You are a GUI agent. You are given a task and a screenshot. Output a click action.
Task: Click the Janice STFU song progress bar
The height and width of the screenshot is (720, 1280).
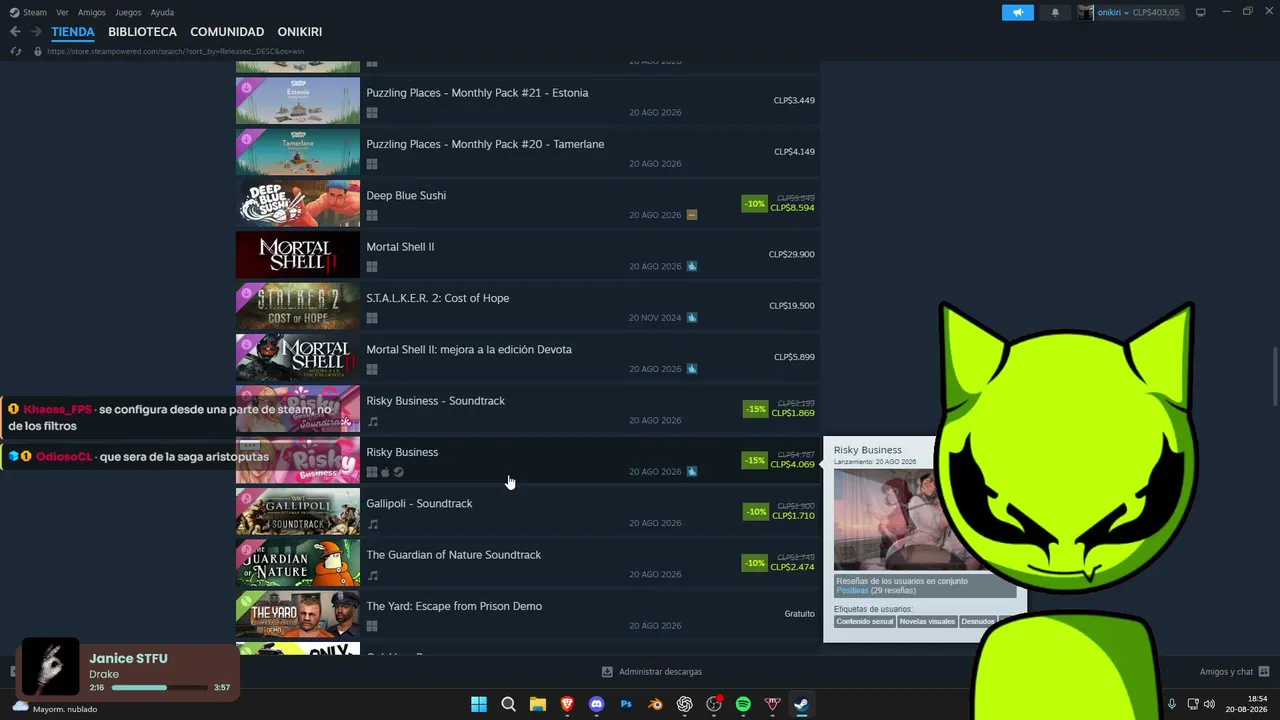click(159, 688)
